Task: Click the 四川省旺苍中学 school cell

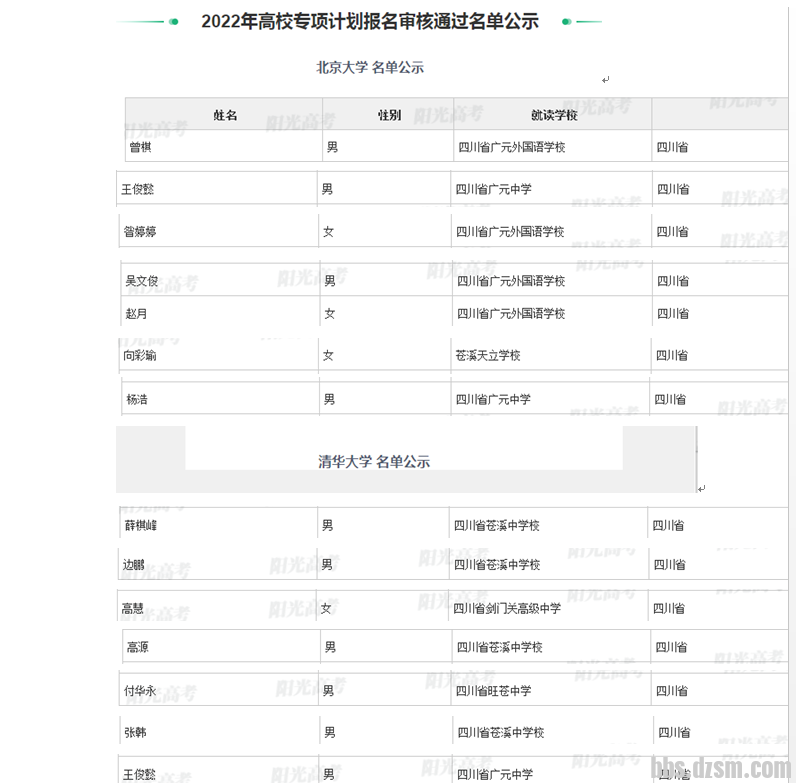Action: 494,690
